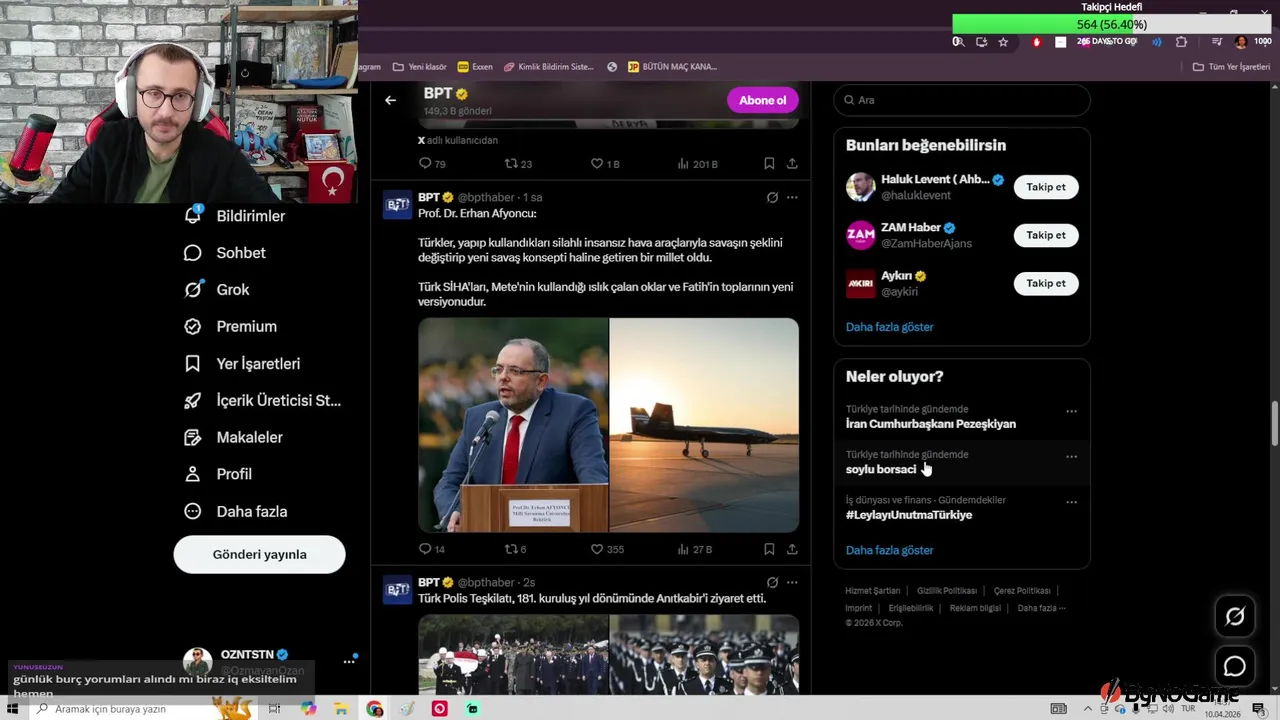Open view stats showing 27 B

point(695,549)
